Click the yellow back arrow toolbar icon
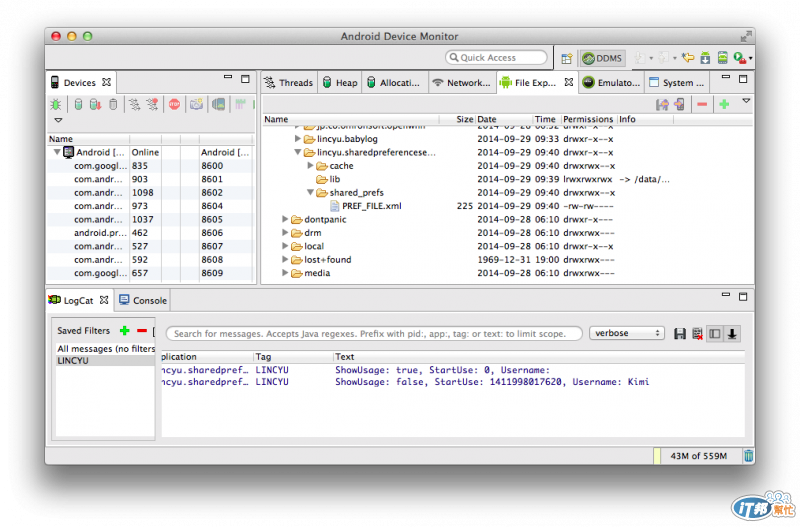Screen dimensions: 800x527 688,58
